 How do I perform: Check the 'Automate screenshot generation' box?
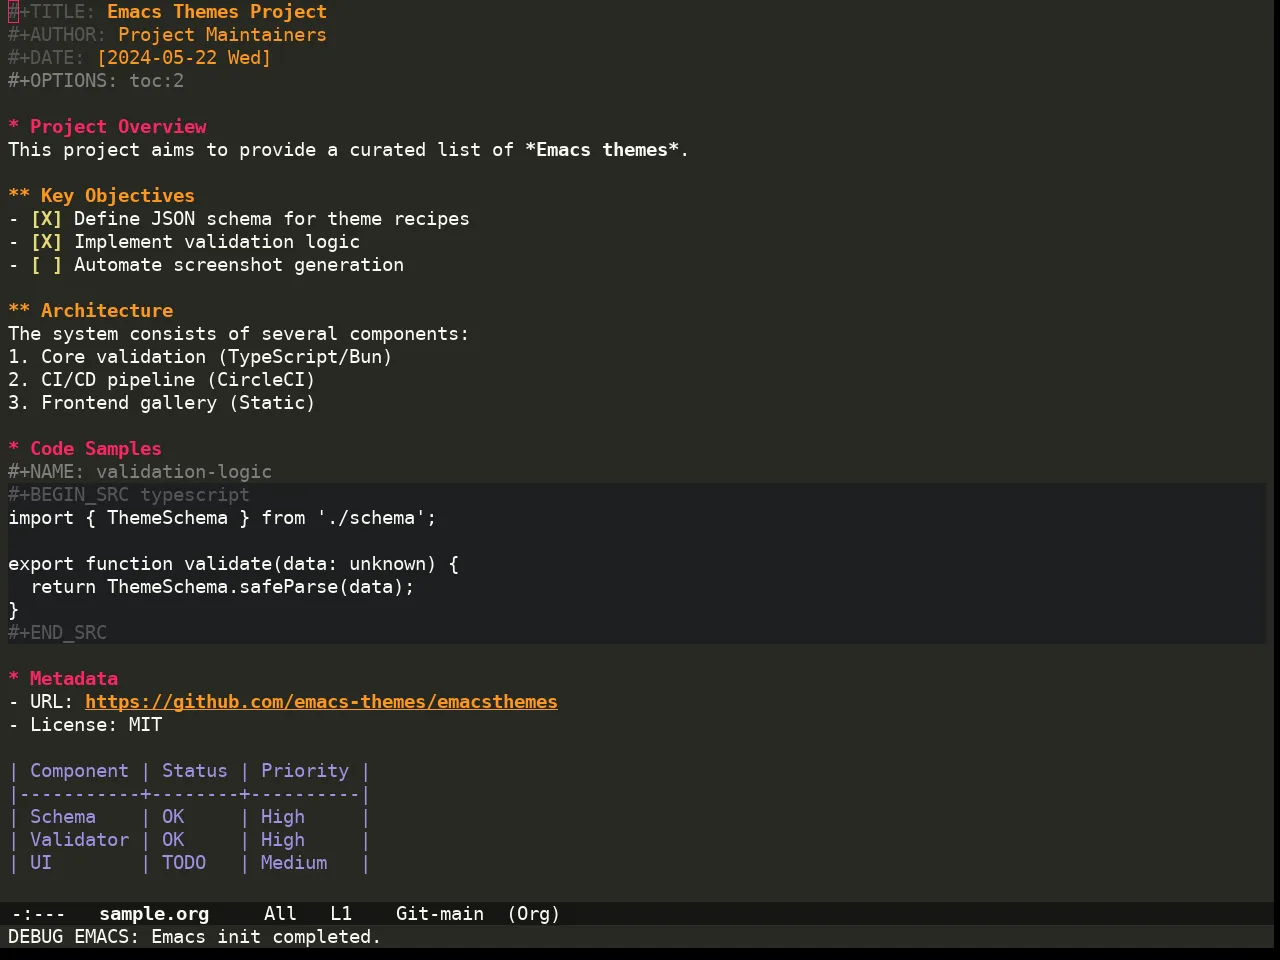(x=46, y=265)
